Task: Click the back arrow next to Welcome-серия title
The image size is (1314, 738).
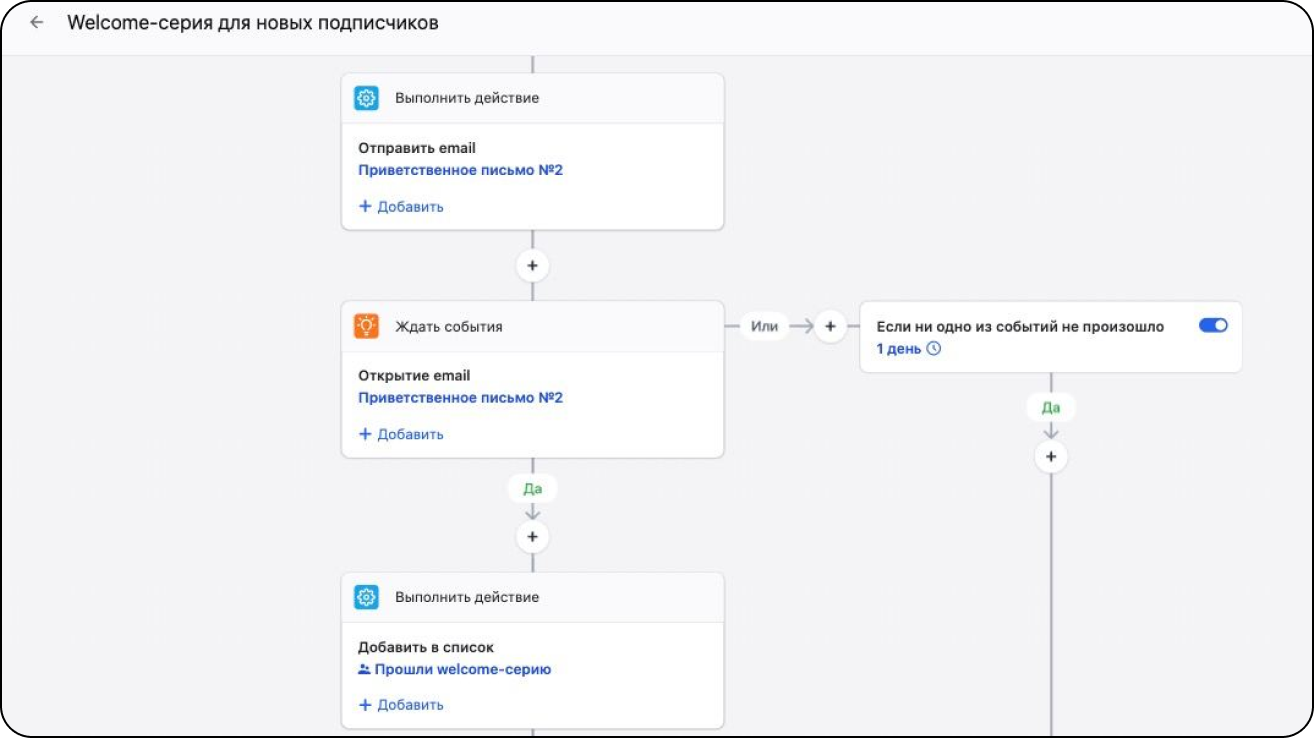Action: point(37,22)
